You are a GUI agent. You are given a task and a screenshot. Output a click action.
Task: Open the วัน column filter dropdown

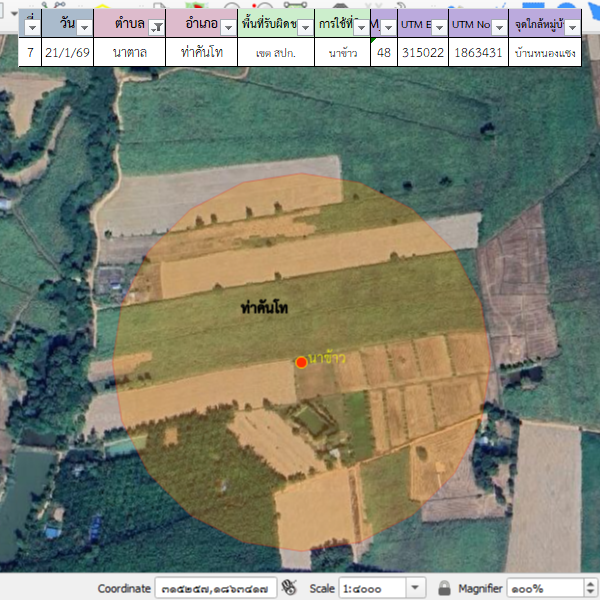(84, 27)
